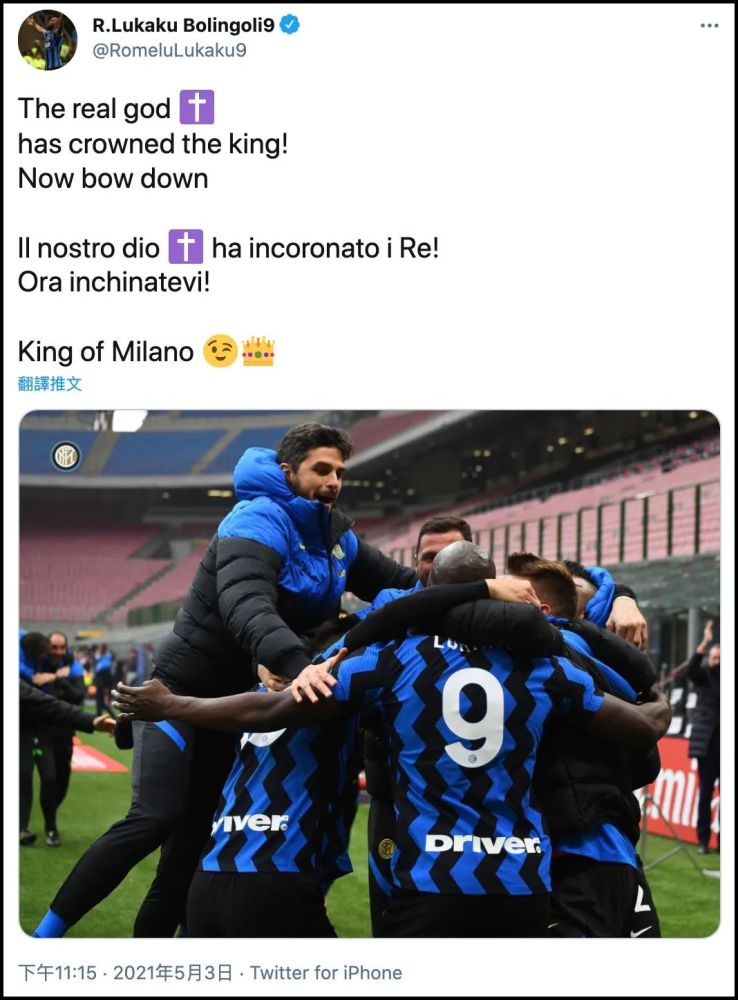Click the 'Now bow down' text line
This screenshot has width=738, height=1000.
tap(113, 179)
